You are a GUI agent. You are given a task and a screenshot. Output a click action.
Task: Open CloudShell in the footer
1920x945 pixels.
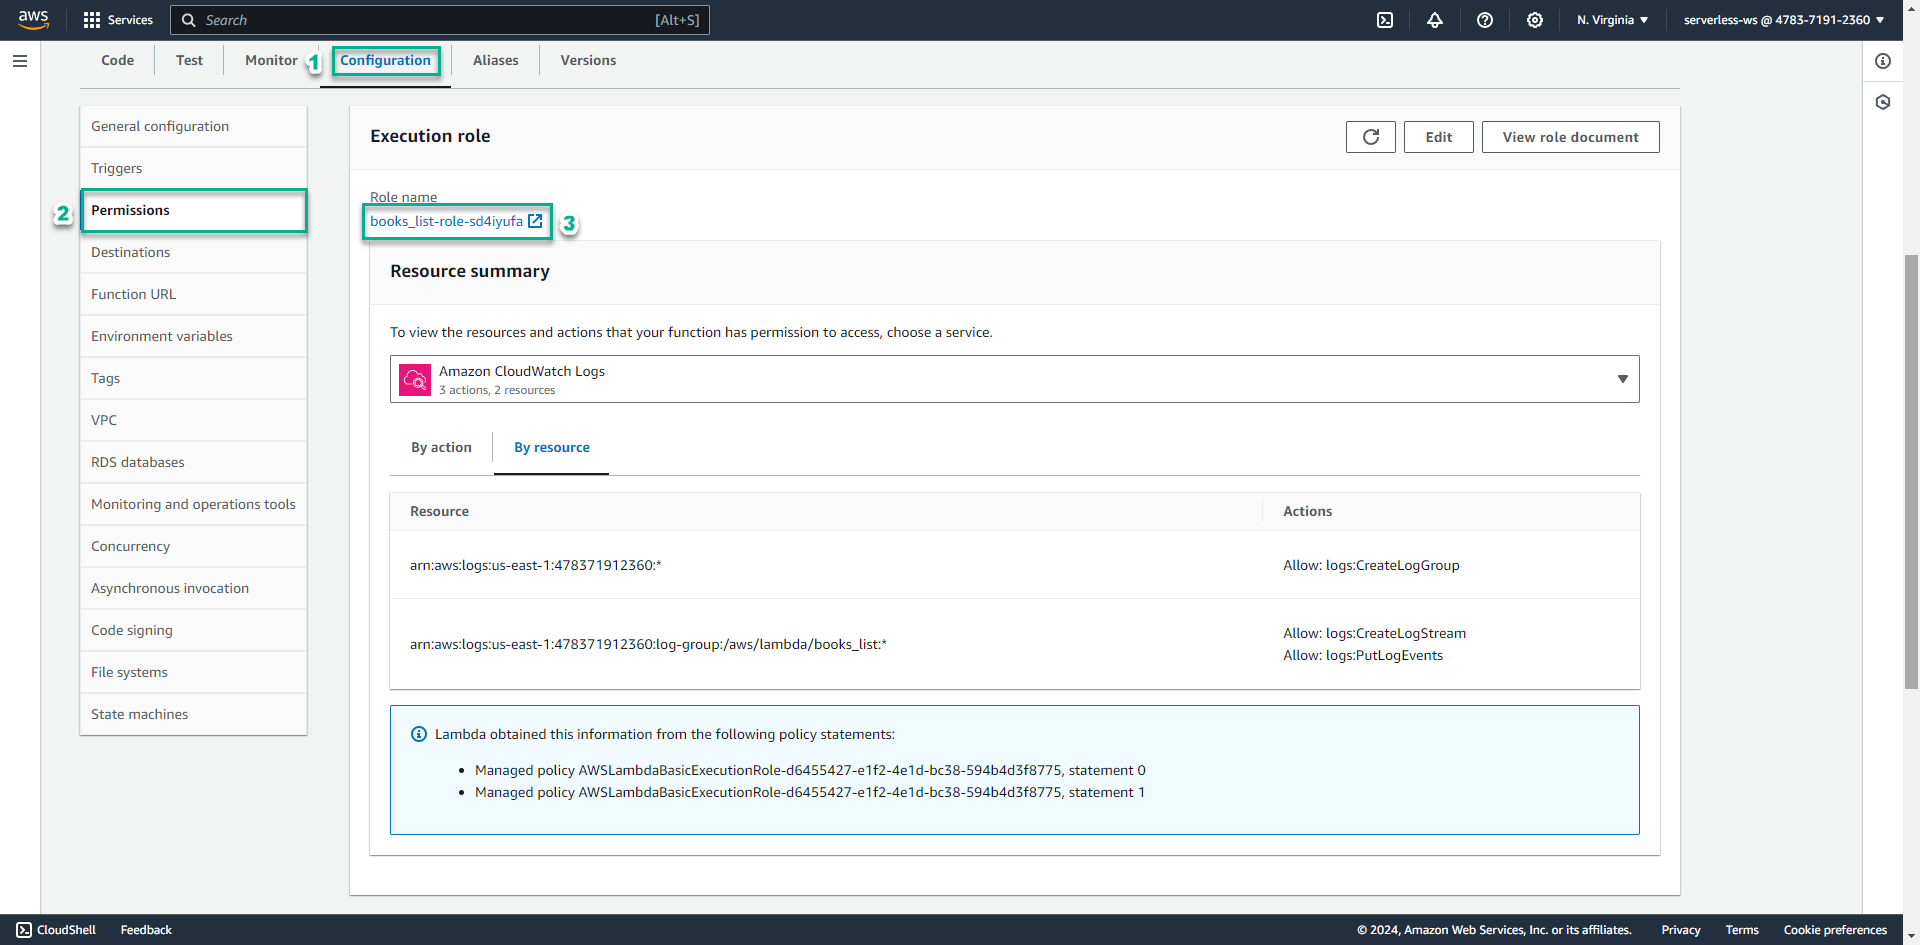click(56, 930)
